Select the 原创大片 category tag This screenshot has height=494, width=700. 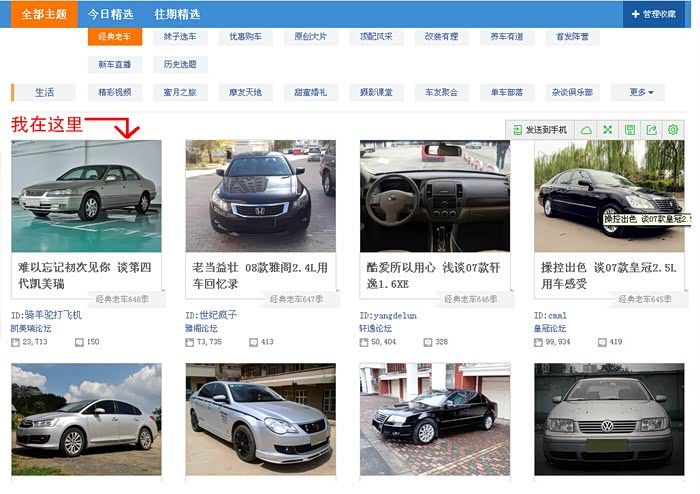click(311, 37)
